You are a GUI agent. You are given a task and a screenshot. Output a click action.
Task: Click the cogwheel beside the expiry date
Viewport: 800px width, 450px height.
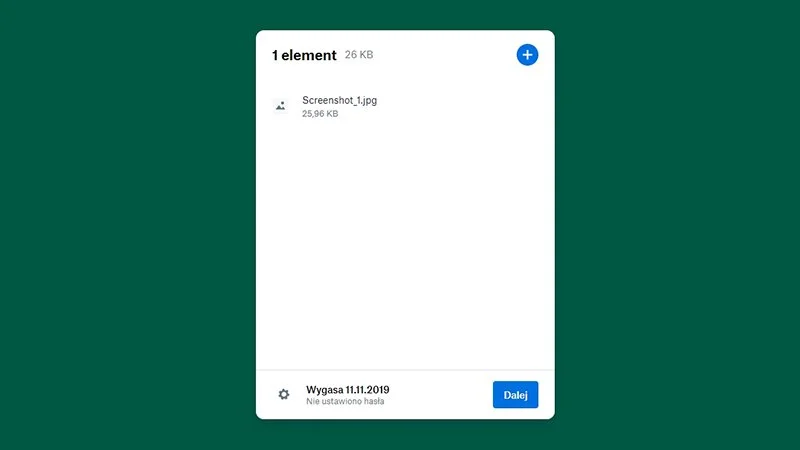point(284,394)
